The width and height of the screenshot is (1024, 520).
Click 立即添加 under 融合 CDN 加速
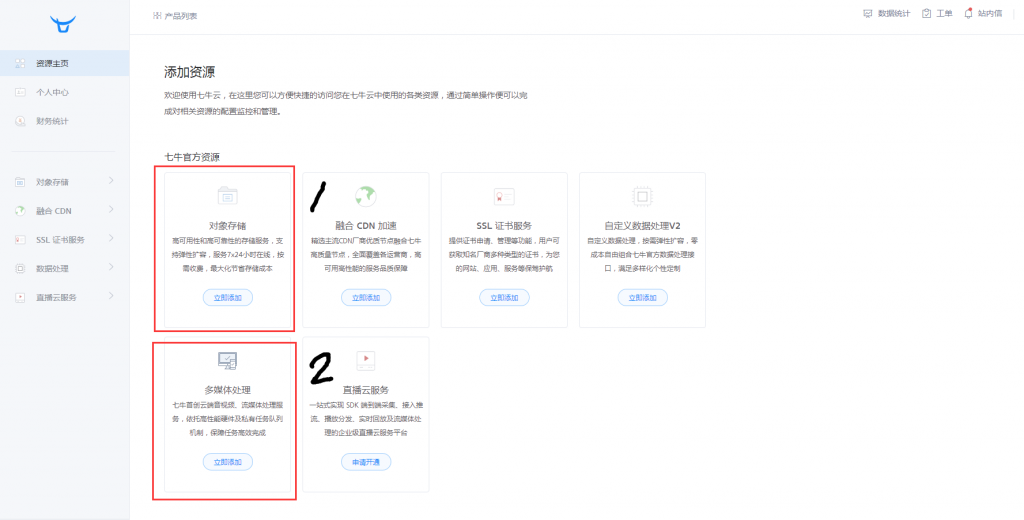(x=366, y=297)
